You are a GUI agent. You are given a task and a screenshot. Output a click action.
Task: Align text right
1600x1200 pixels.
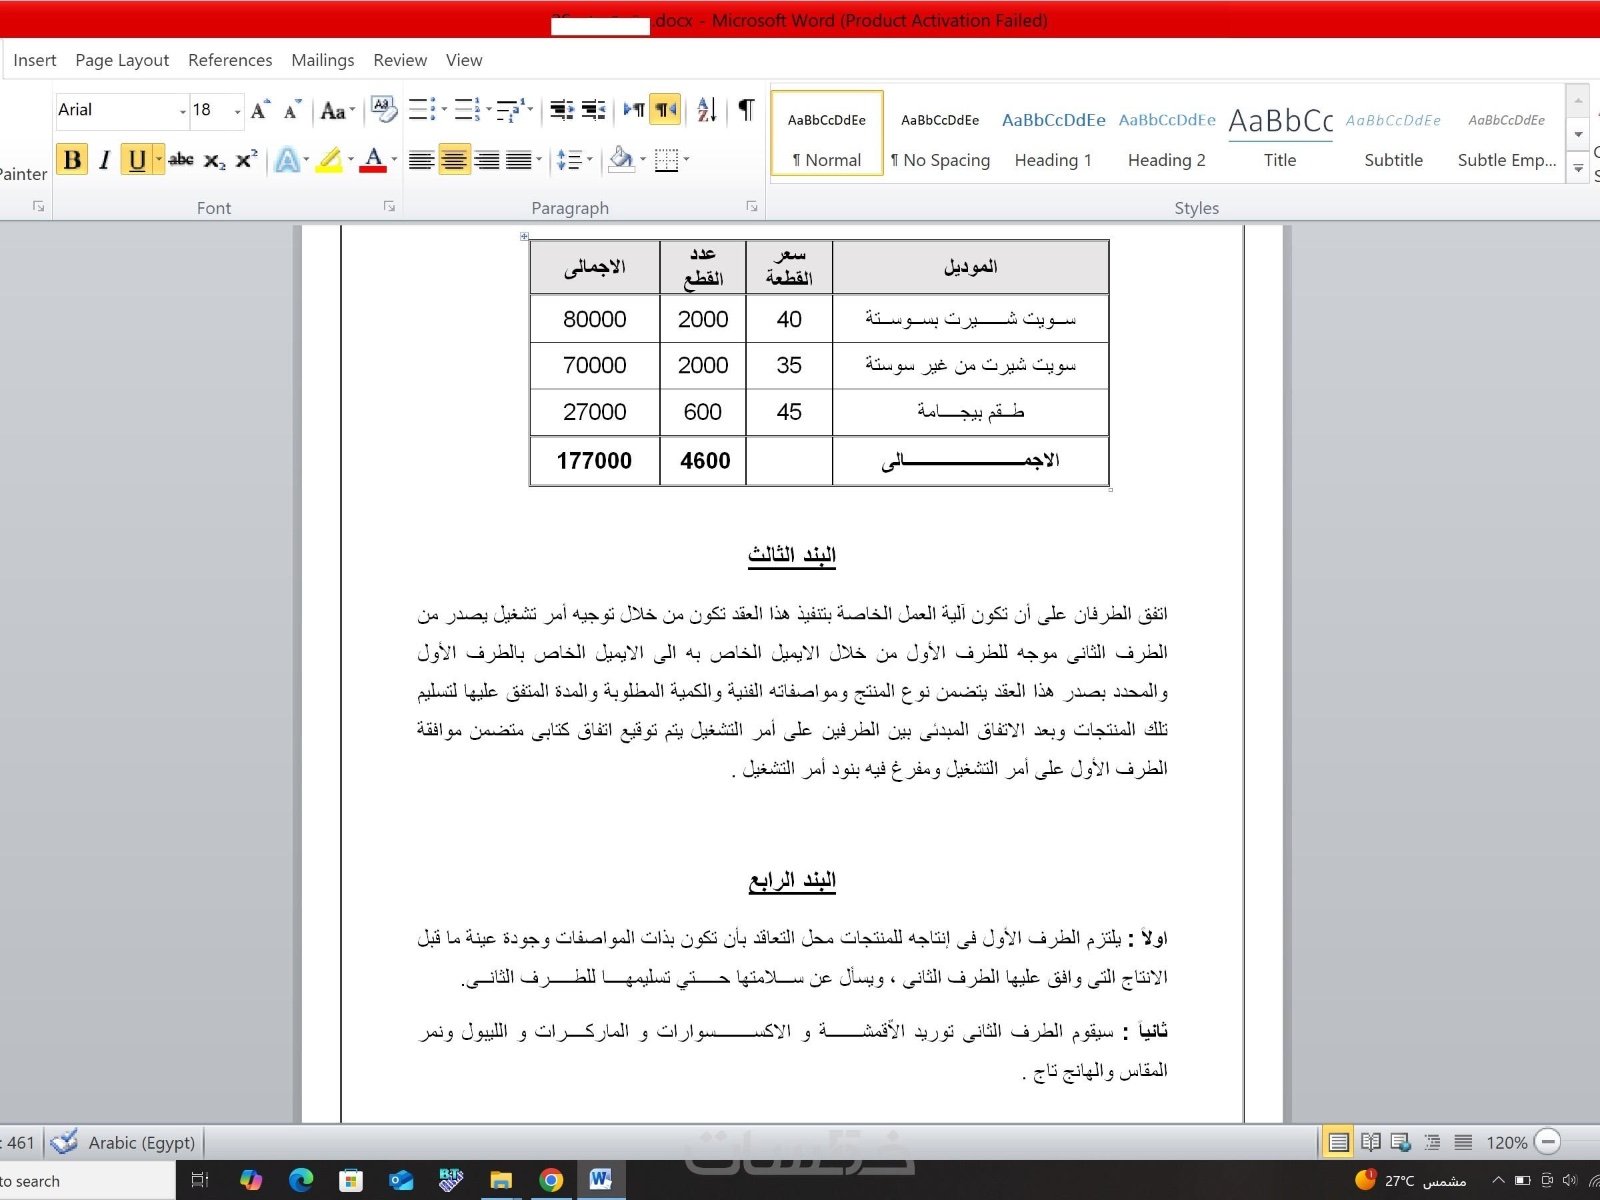487,160
